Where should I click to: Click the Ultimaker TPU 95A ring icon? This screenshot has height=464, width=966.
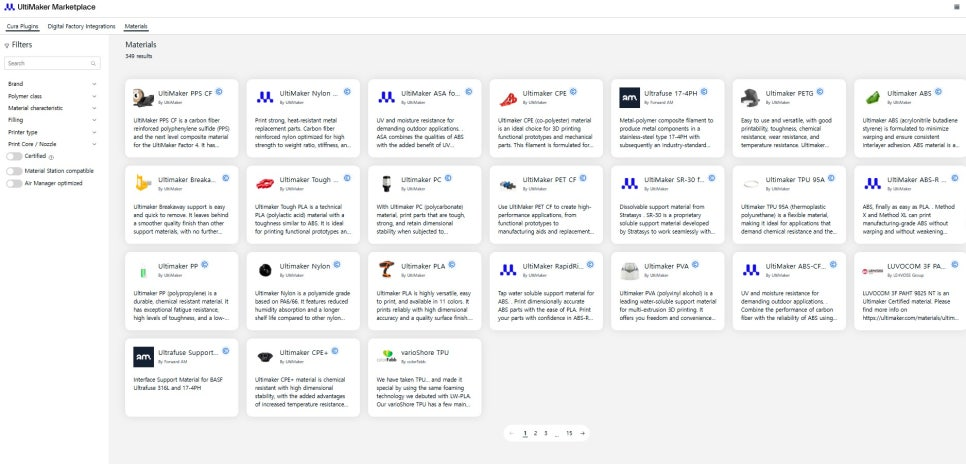[751, 184]
